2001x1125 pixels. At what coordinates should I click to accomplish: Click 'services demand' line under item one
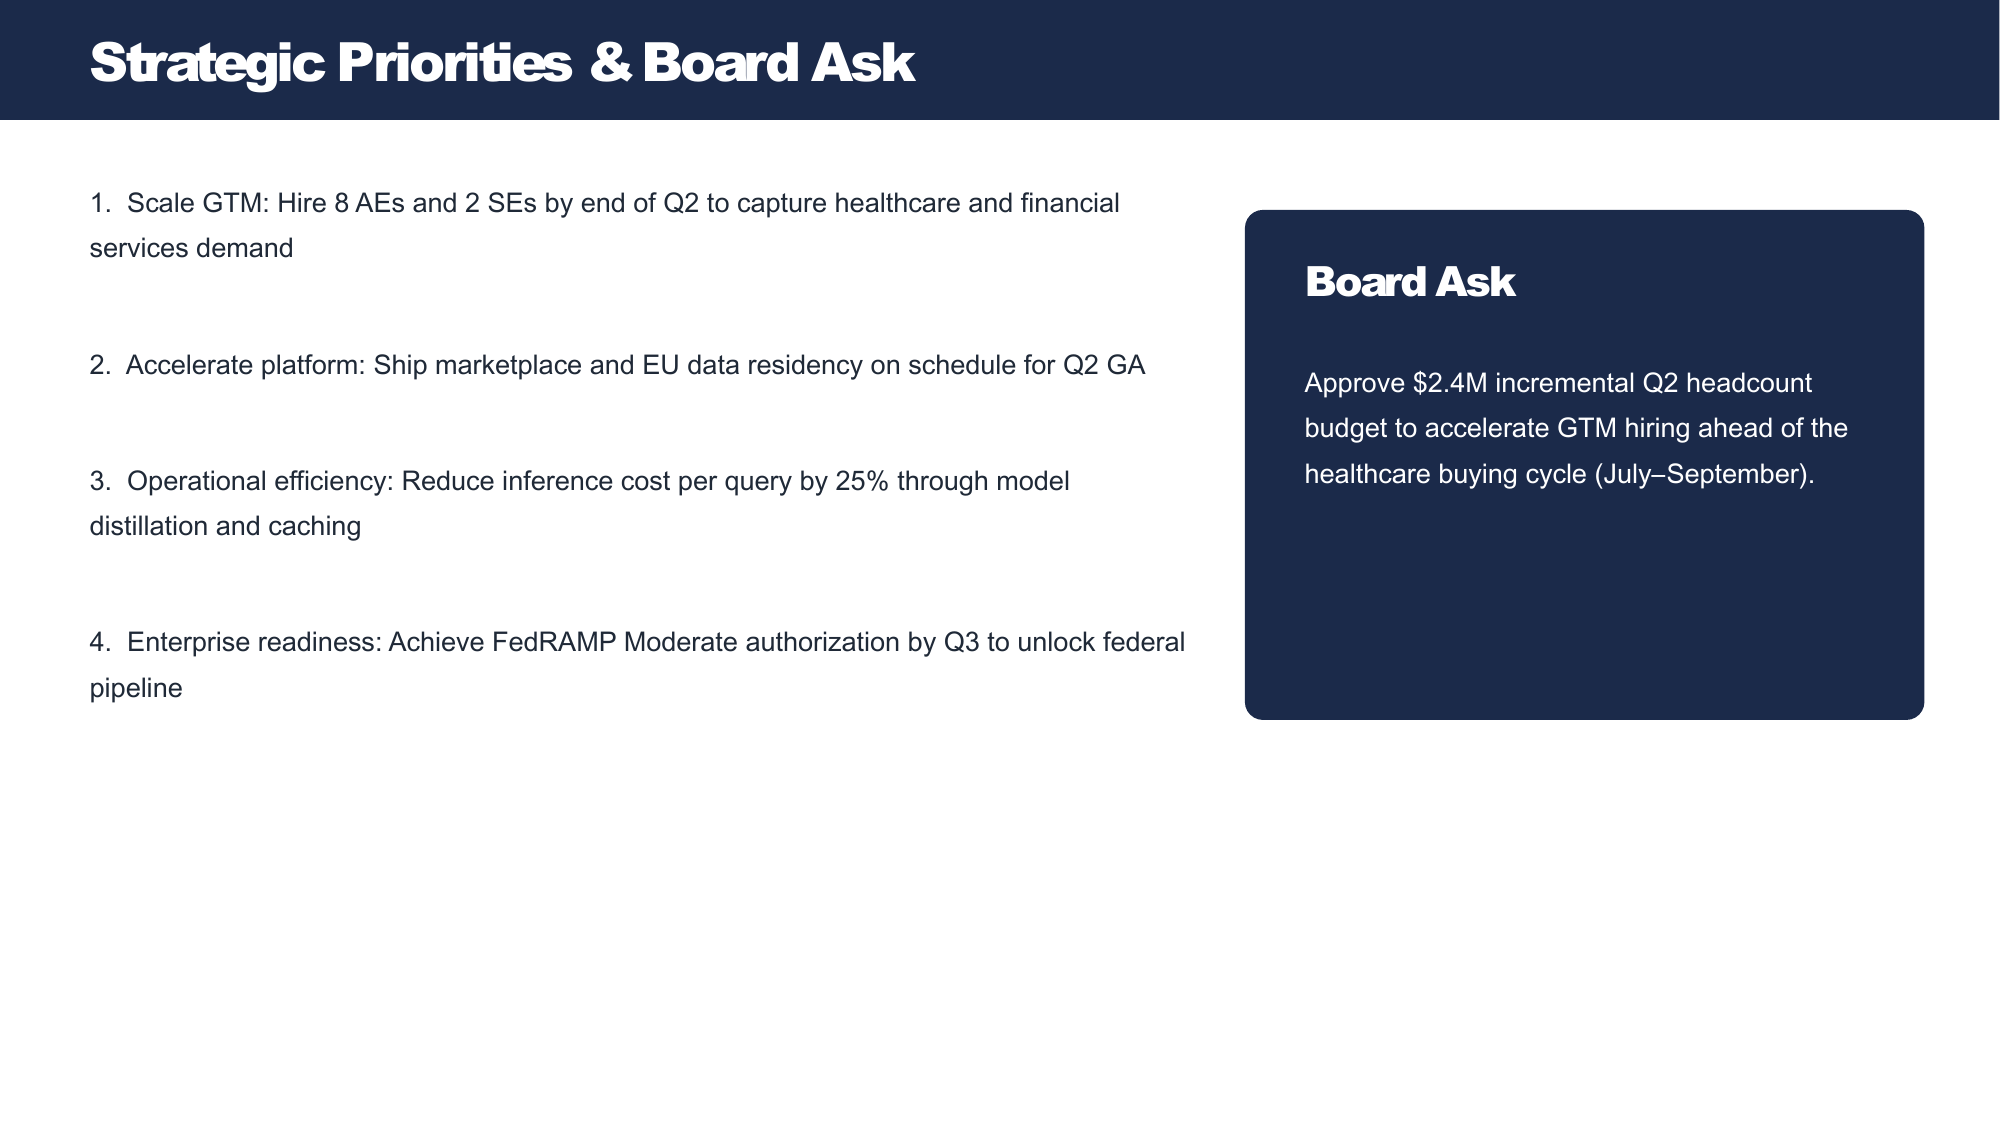[x=191, y=248]
